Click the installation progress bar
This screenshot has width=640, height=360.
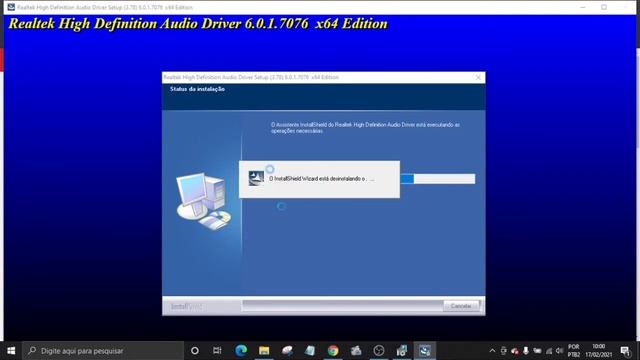point(438,179)
